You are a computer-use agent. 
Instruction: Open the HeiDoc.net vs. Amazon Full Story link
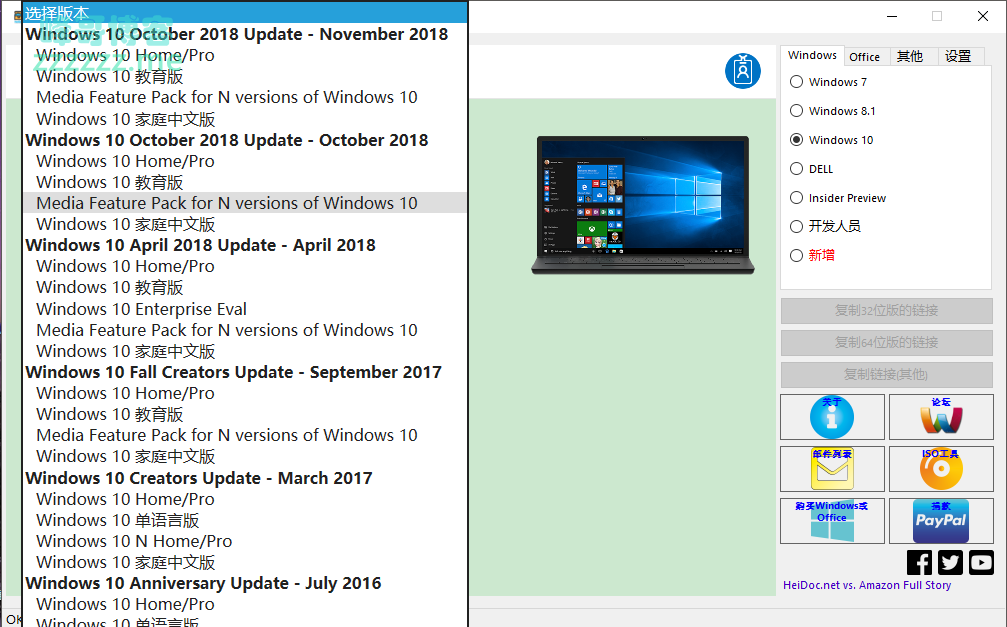tap(867, 585)
